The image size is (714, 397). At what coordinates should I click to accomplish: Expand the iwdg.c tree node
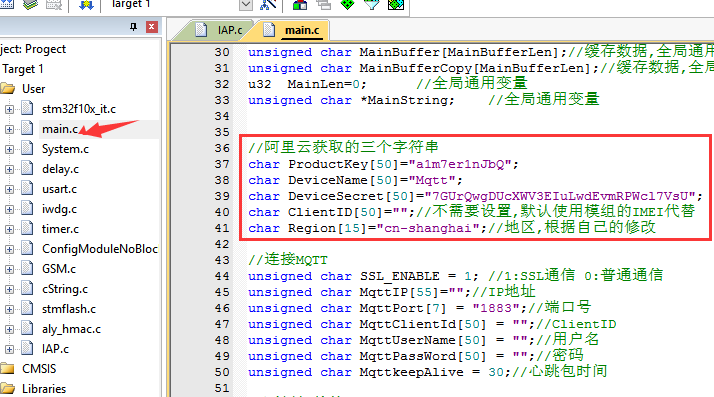coord(9,209)
